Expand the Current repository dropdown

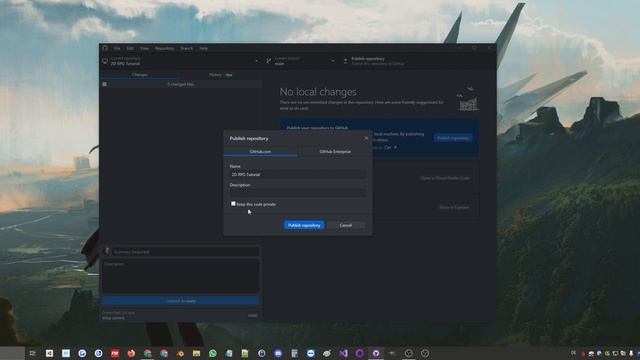pyautogui.click(x=181, y=61)
